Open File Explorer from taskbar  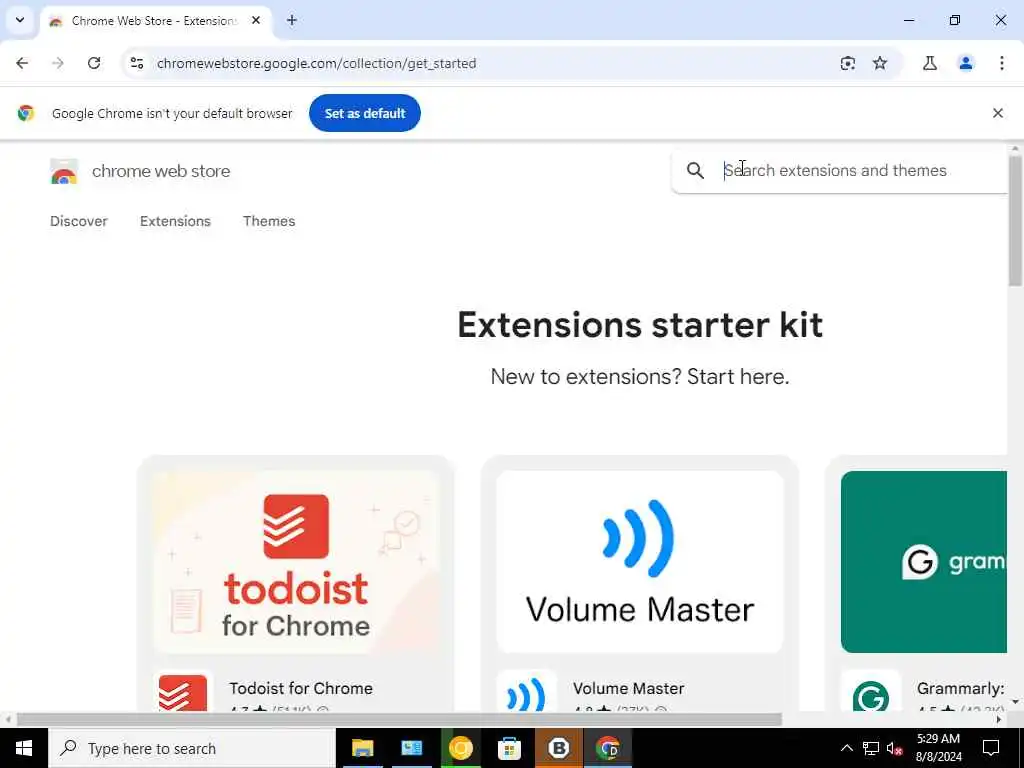pos(362,748)
